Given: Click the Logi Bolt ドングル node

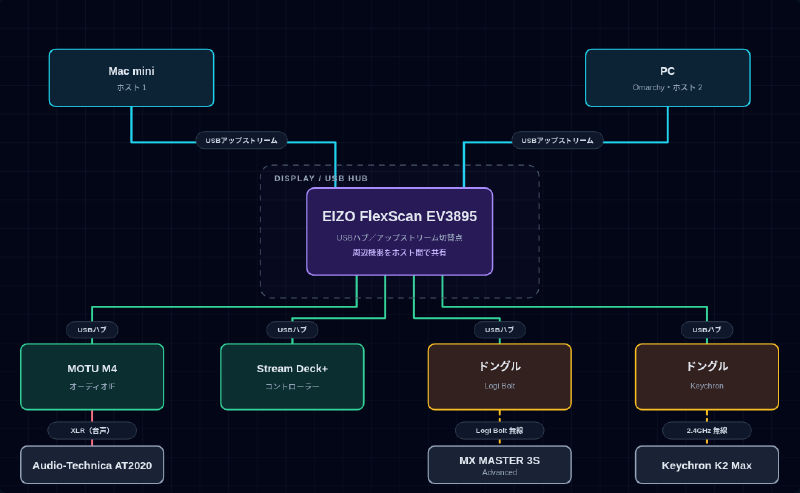Looking at the screenshot, I should (x=499, y=377).
